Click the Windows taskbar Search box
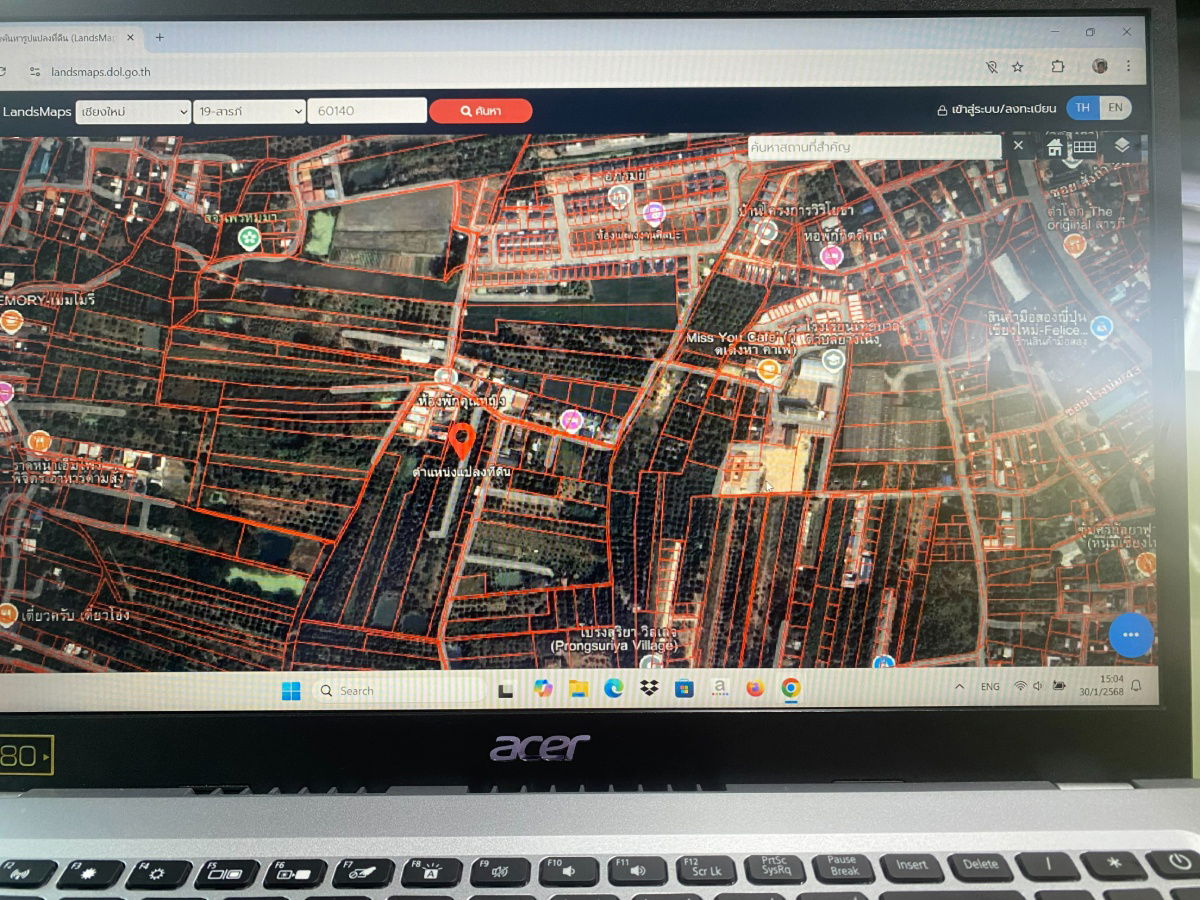1200x900 pixels. [398, 690]
